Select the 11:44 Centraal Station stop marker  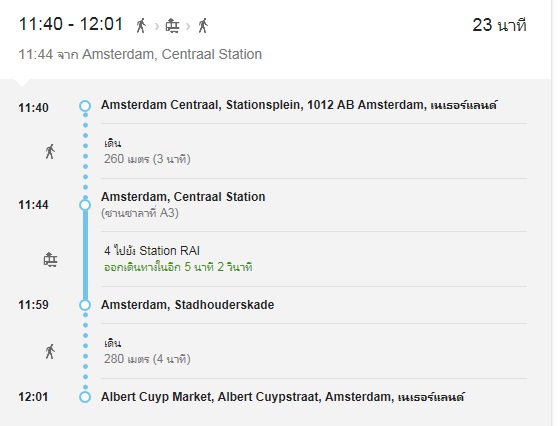[x=85, y=205]
